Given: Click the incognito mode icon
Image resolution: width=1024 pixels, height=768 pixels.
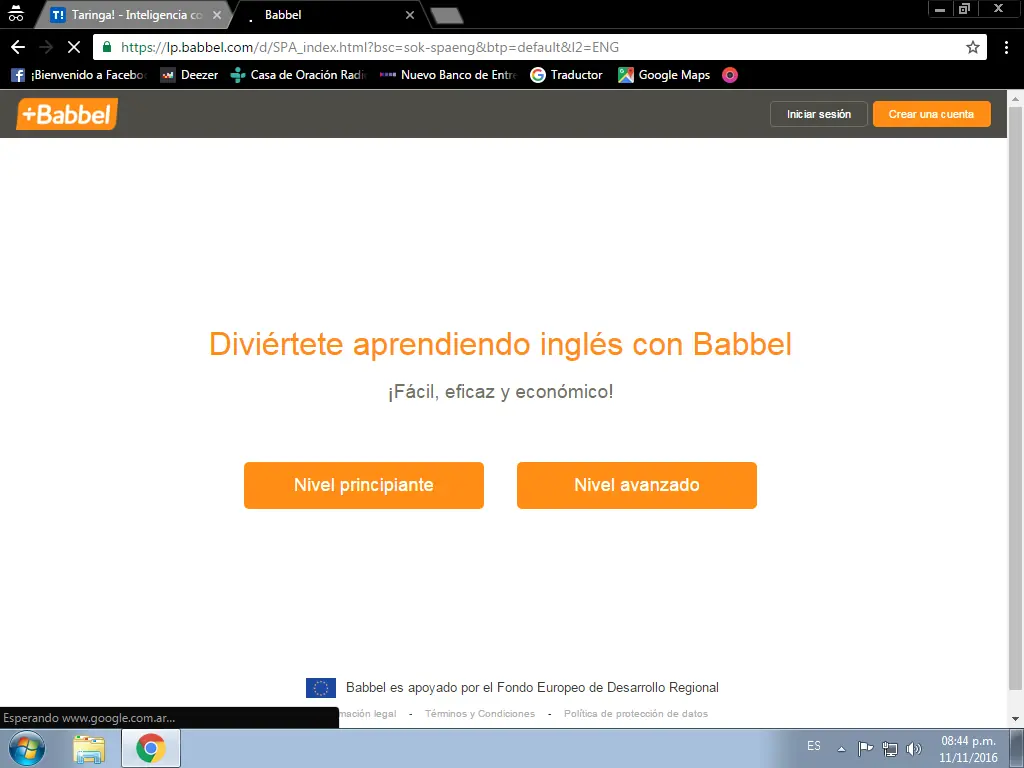Looking at the screenshot, I should (x=16, y=14).
